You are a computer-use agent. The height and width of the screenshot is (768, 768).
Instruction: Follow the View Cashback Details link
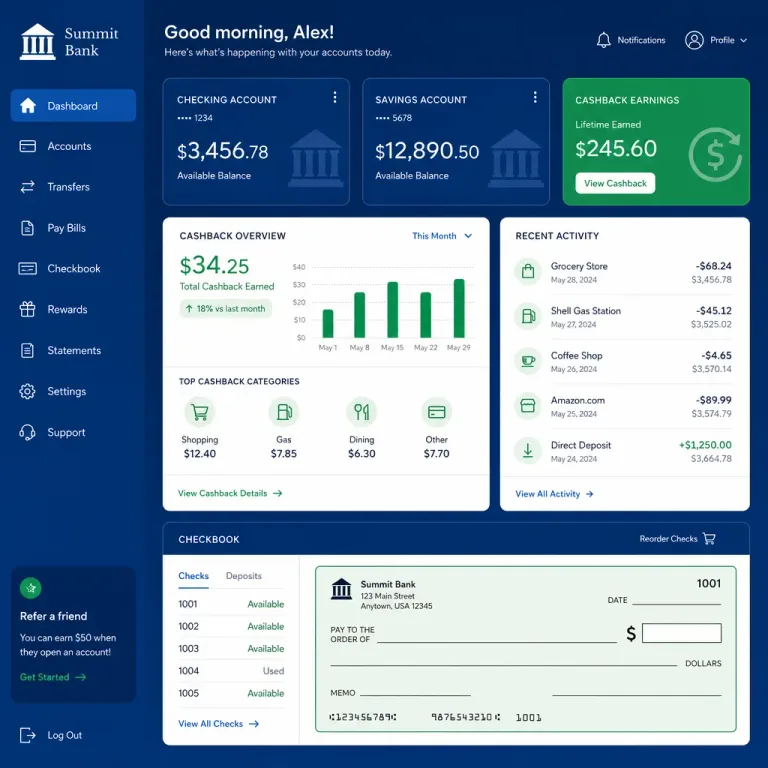pos(230,493)
